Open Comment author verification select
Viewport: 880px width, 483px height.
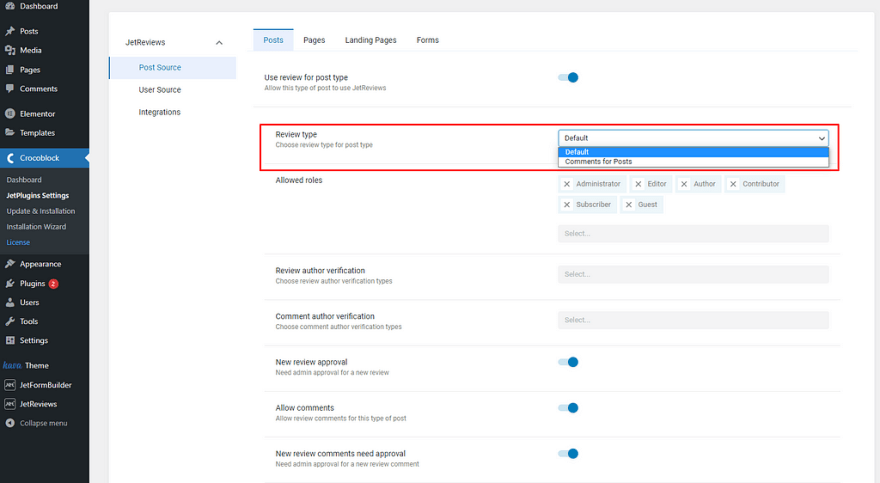[693, 320]
